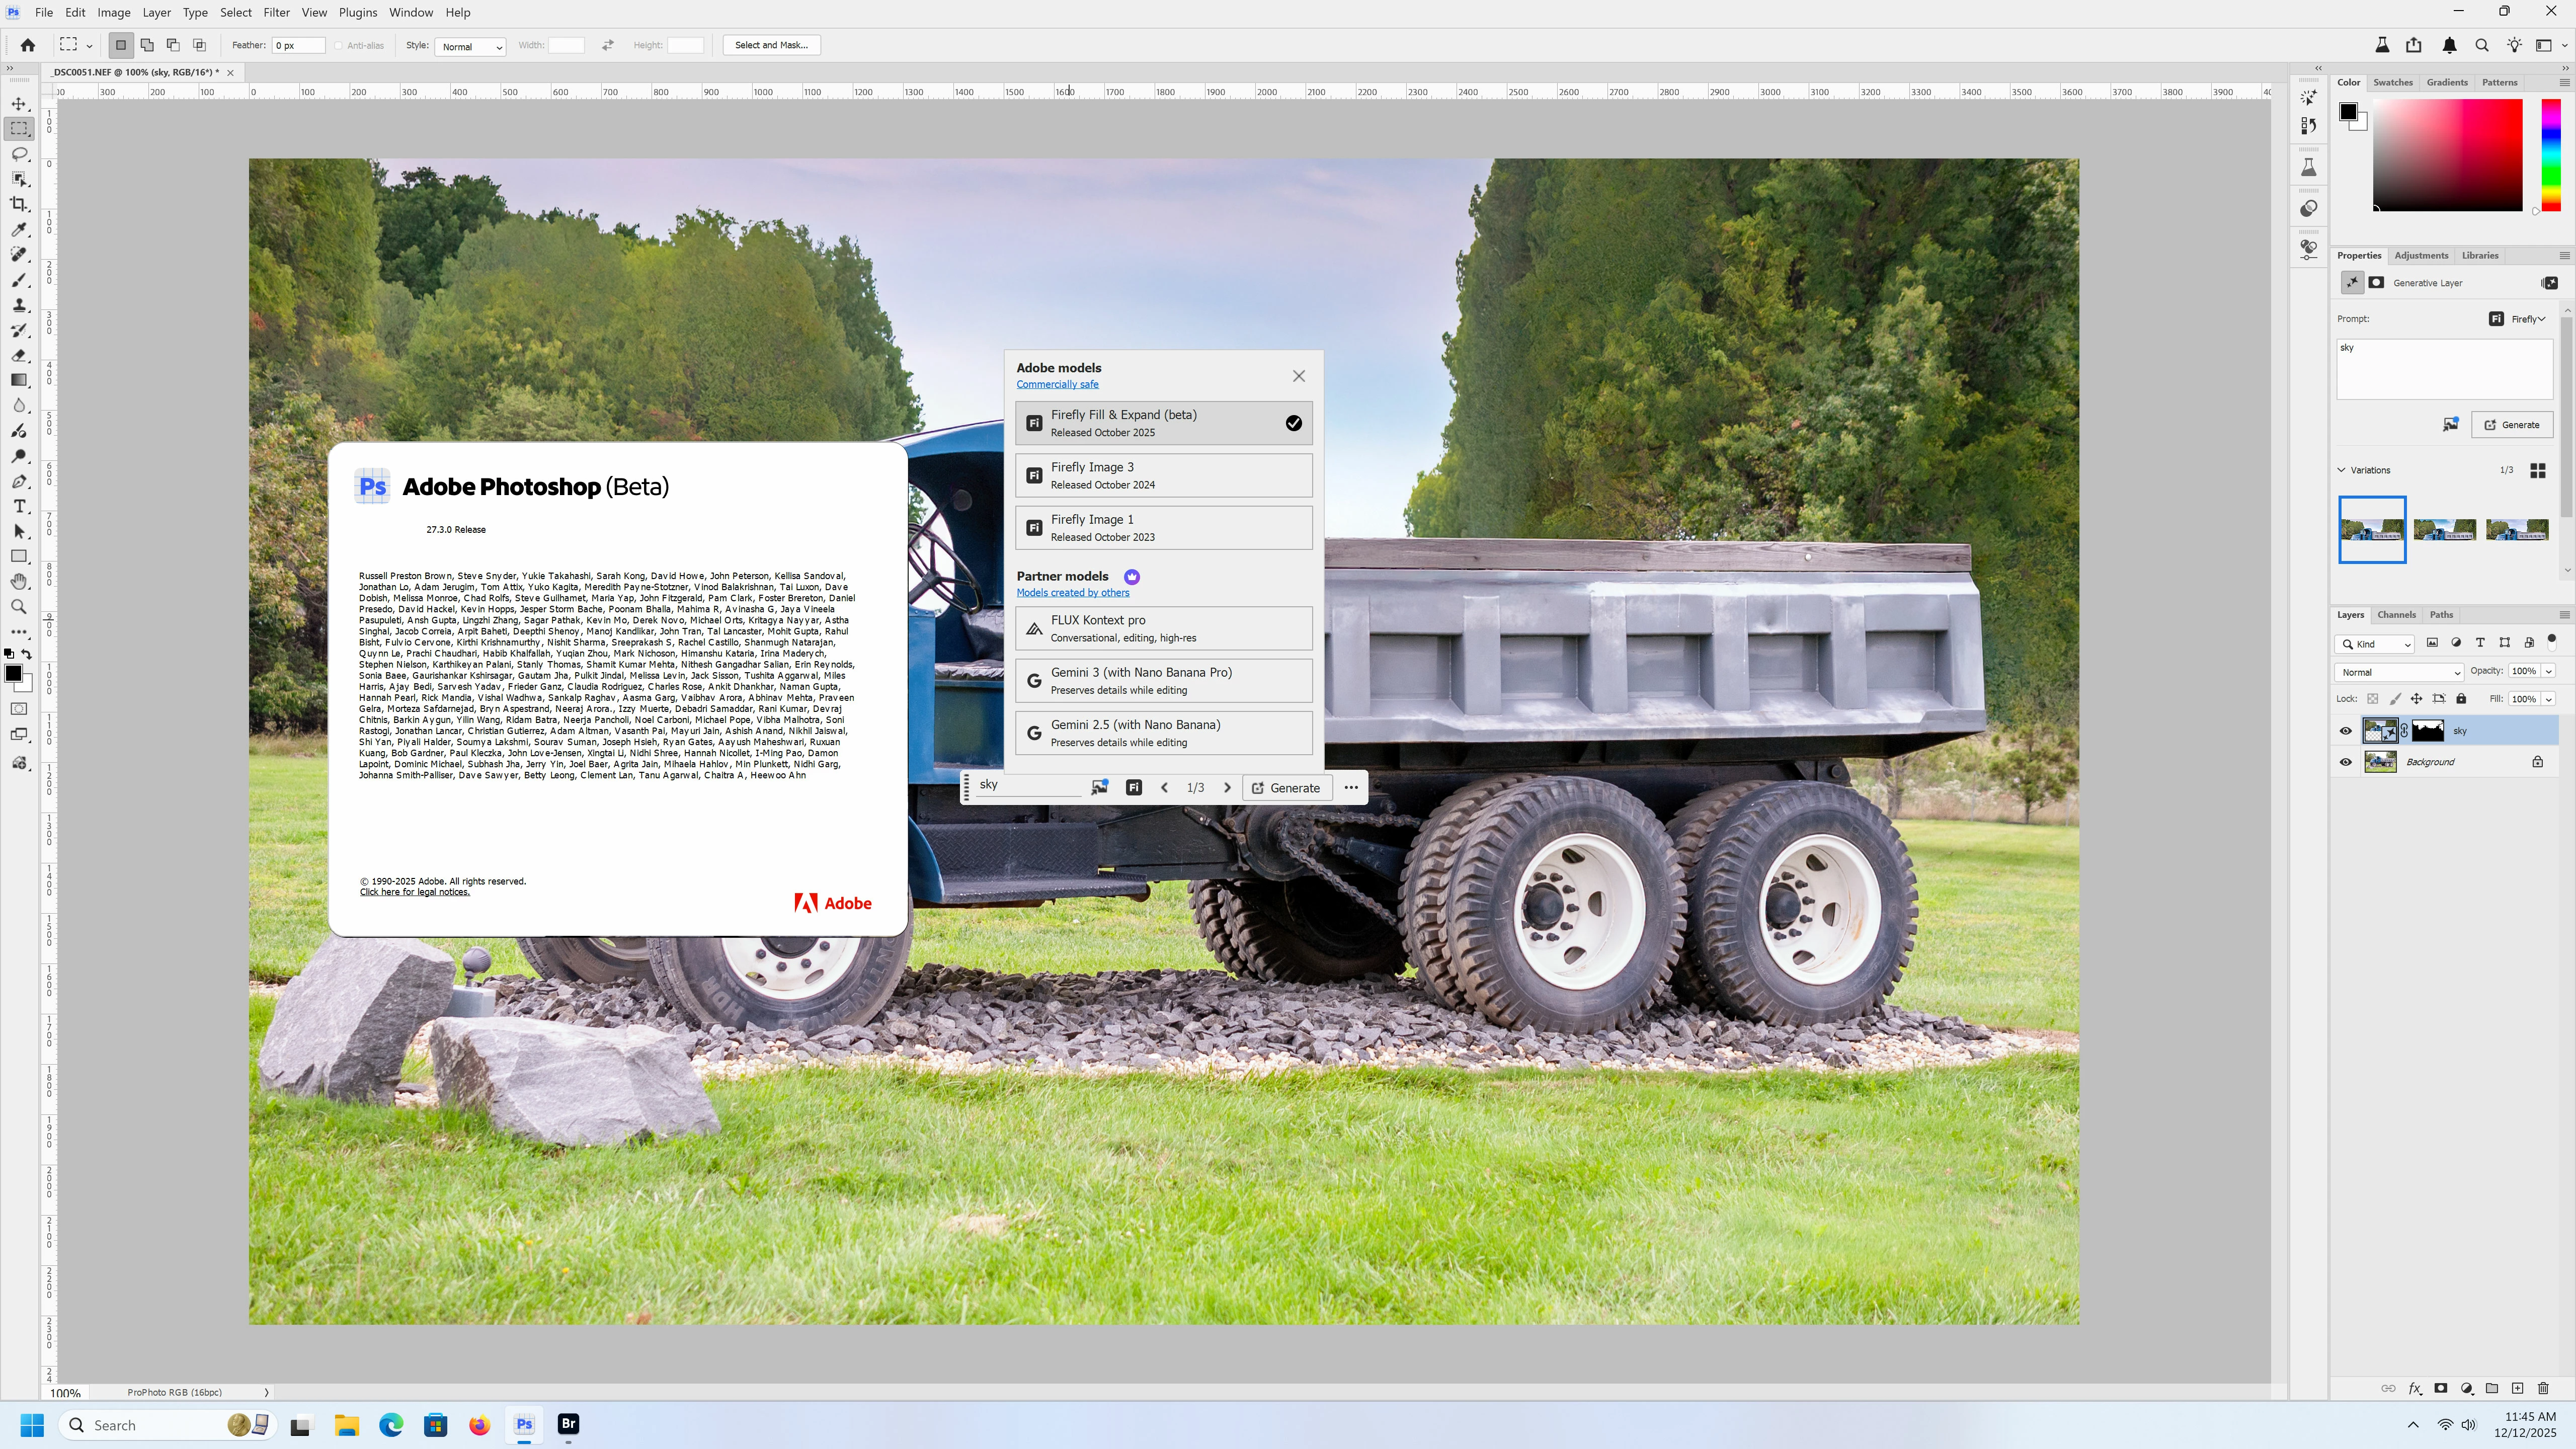Switch to the Adjustments tab
2576x1449 pixels.
tap(2421, 255)
